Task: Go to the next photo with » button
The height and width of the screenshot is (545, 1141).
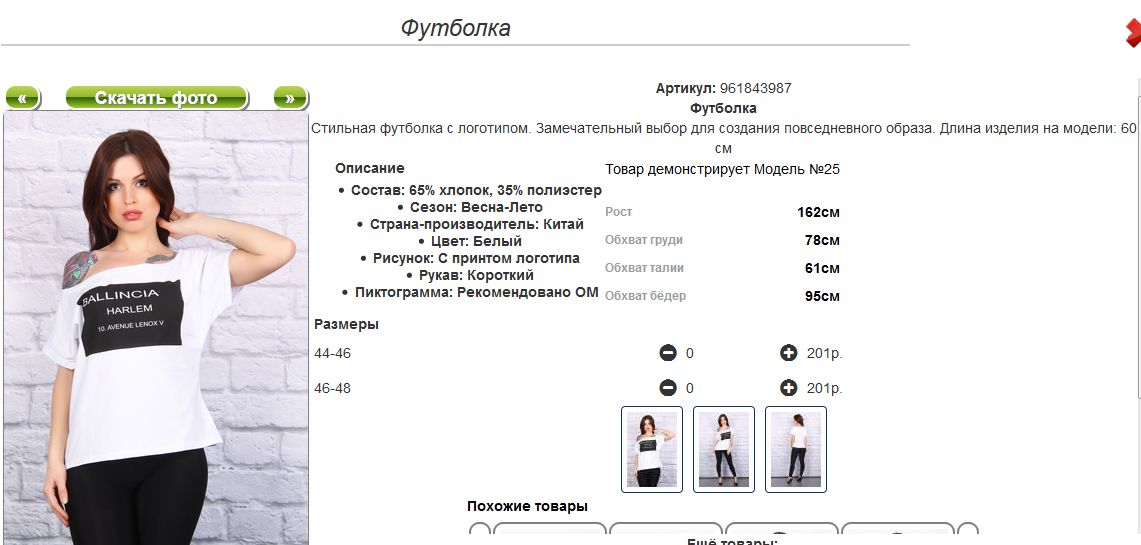Action: (290, 98)
